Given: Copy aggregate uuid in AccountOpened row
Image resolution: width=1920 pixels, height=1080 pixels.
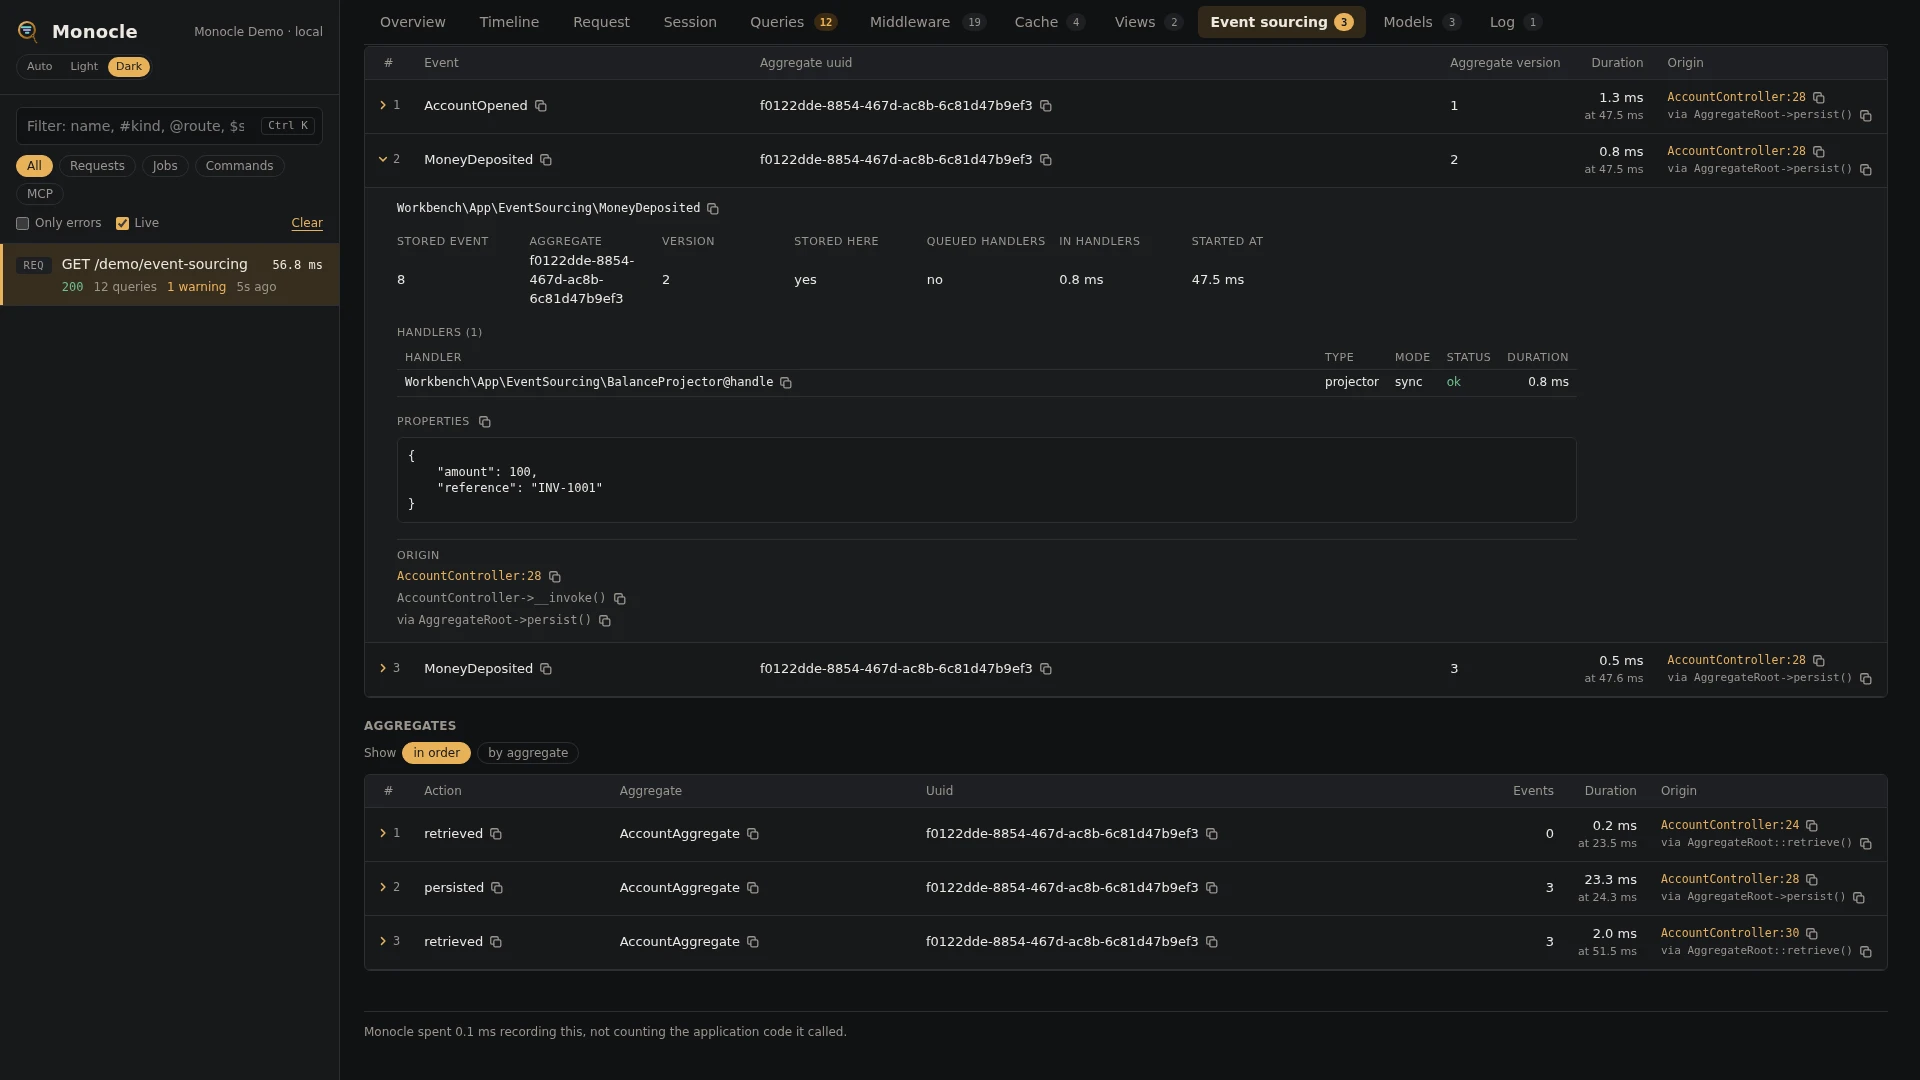Looking at the screenshot, I should coord(1046,106).
